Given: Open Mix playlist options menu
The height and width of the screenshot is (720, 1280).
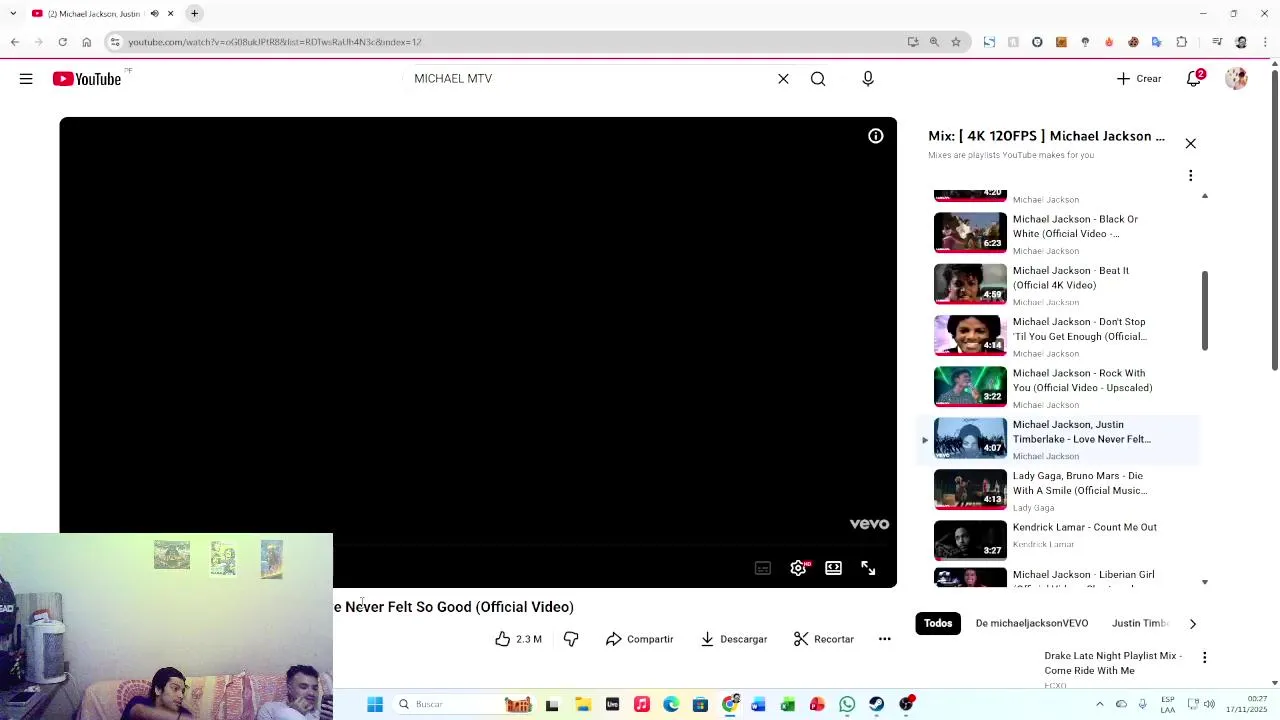Looking at the screenshot, I should pyautogui.click(x=1190, y=176).
